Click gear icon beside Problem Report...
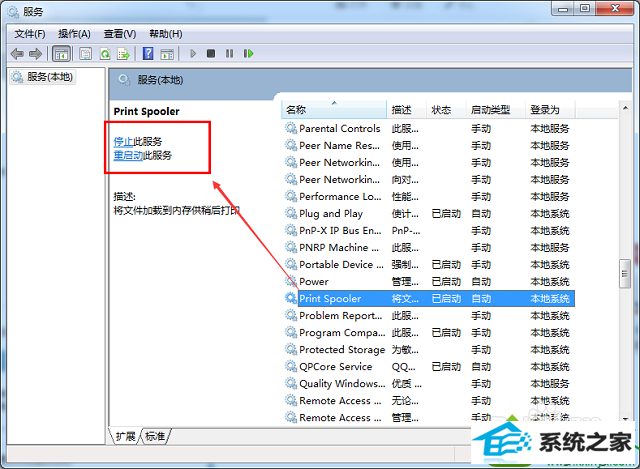Screen dimensions: 640x469 coord(291,315)
